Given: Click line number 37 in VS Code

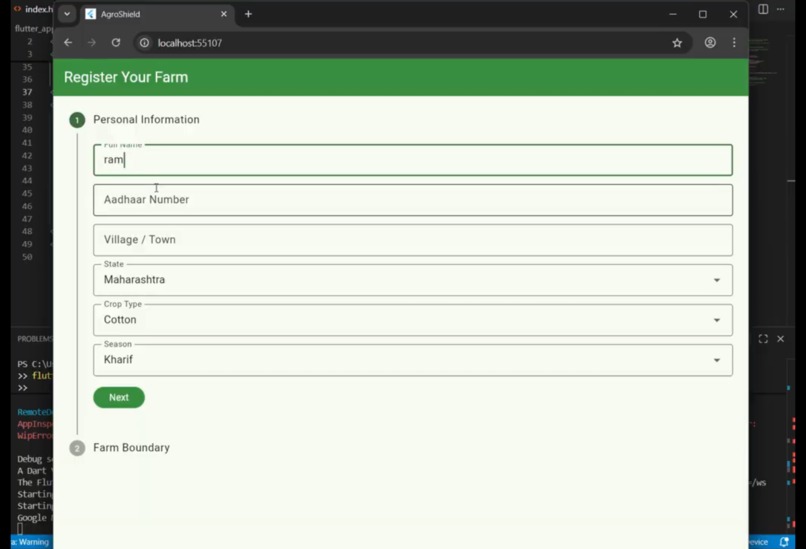Looking at the screenshot, I should 27,92.
